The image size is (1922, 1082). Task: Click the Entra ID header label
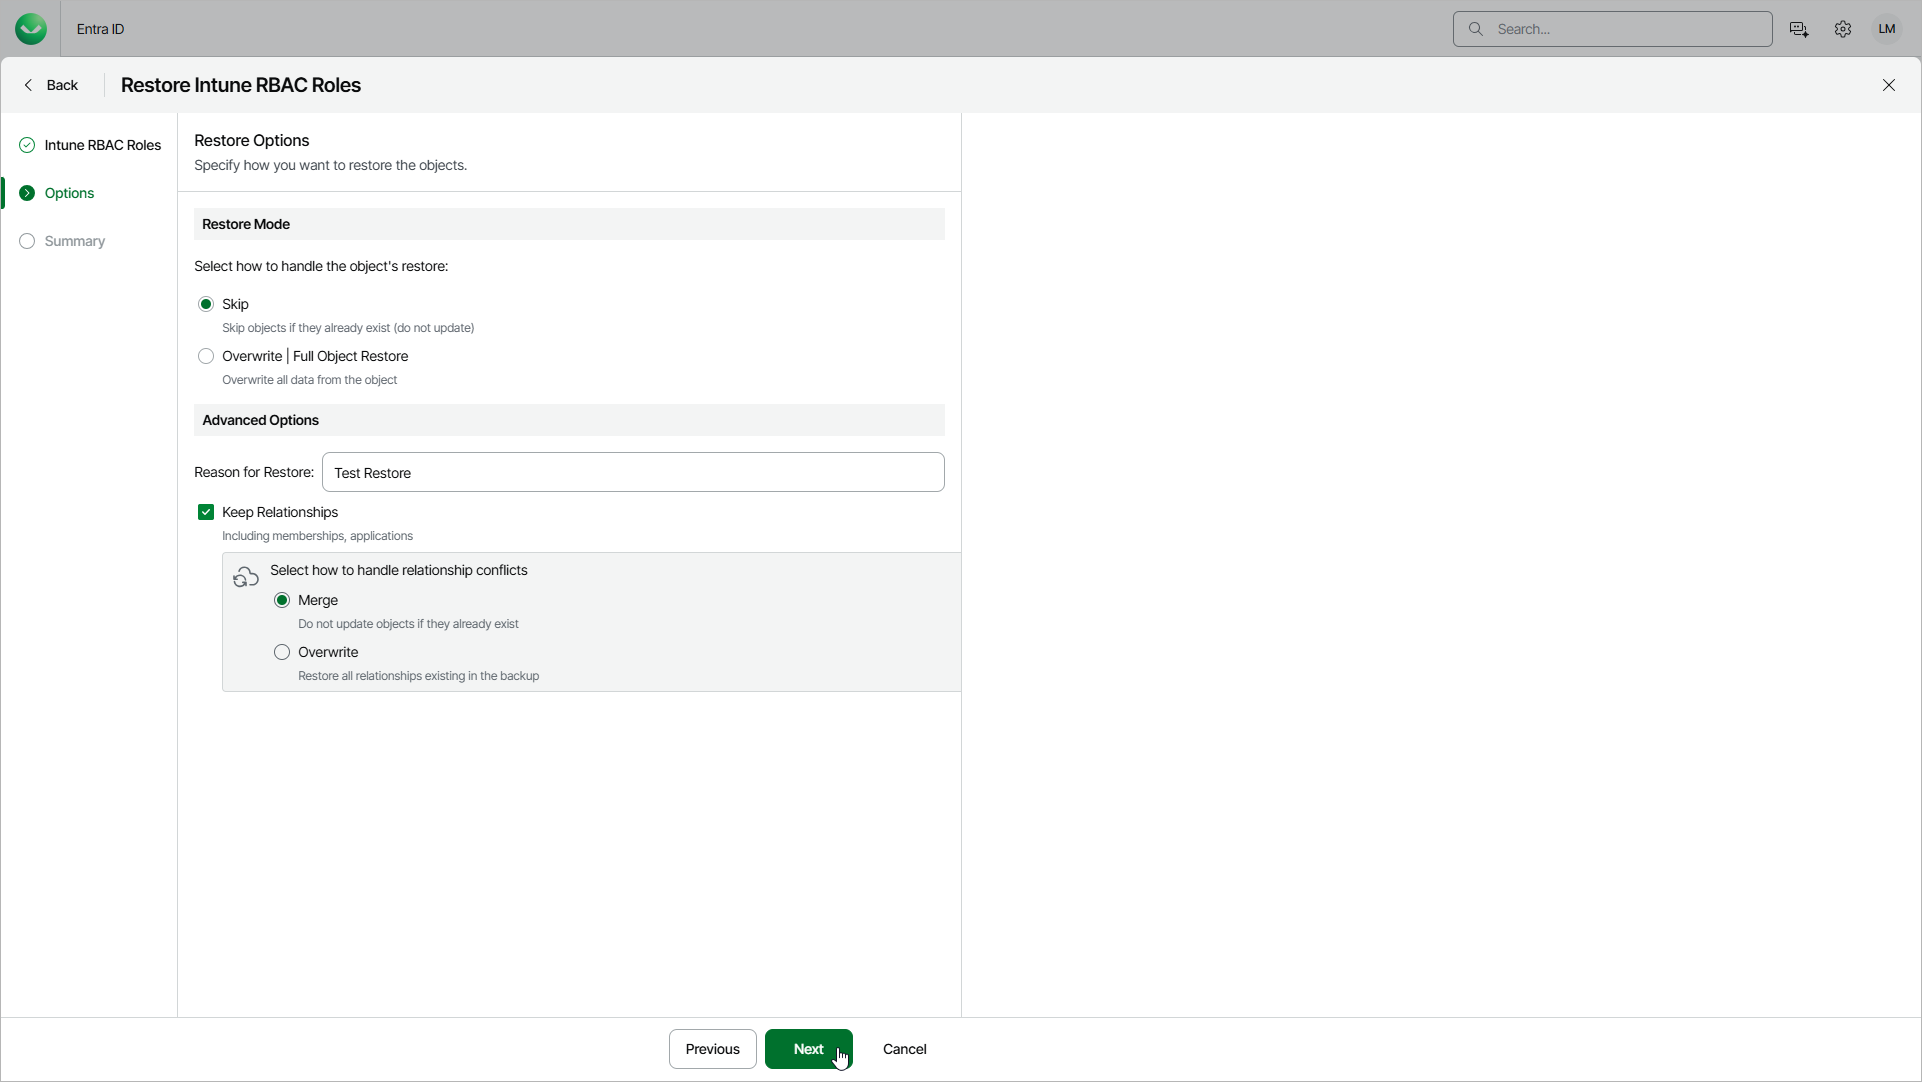100,29
